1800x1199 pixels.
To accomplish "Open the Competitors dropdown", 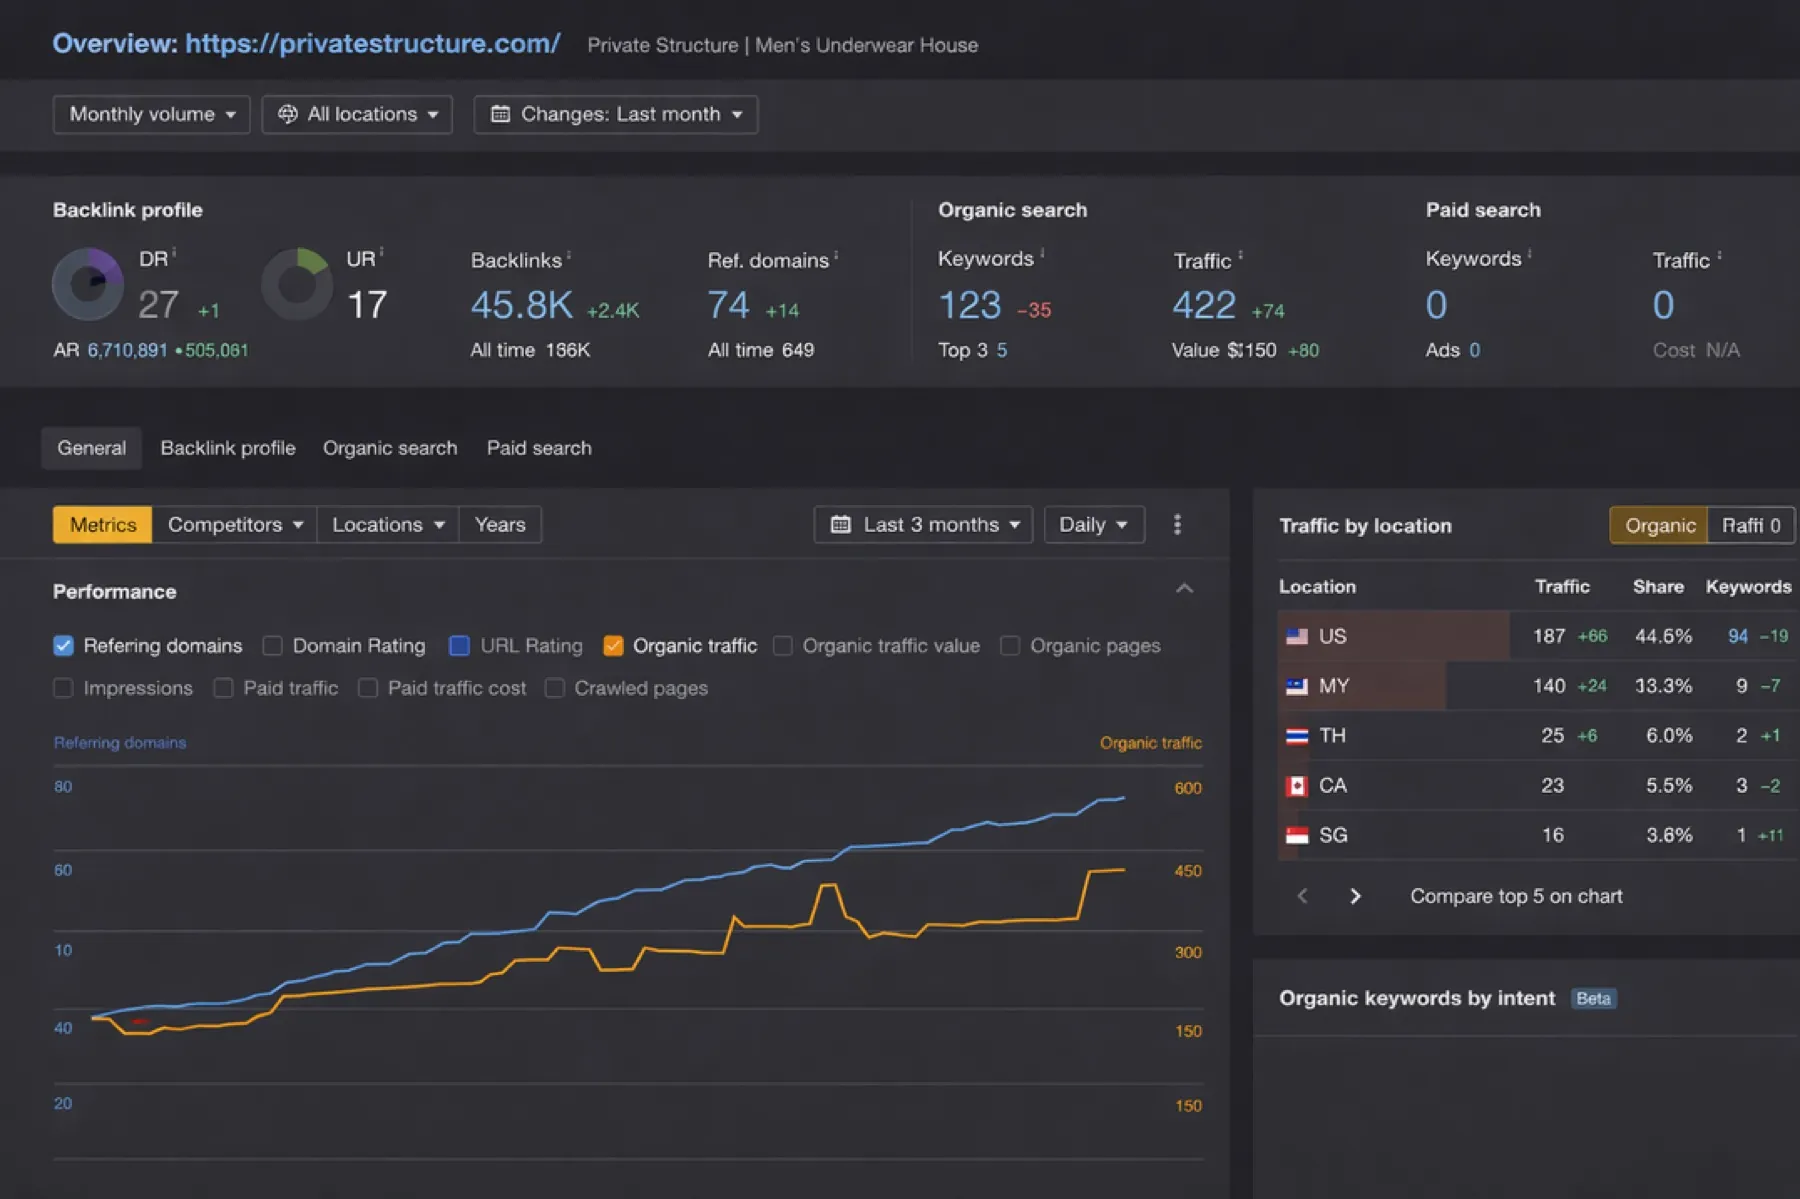I will (x=234, y=524).
